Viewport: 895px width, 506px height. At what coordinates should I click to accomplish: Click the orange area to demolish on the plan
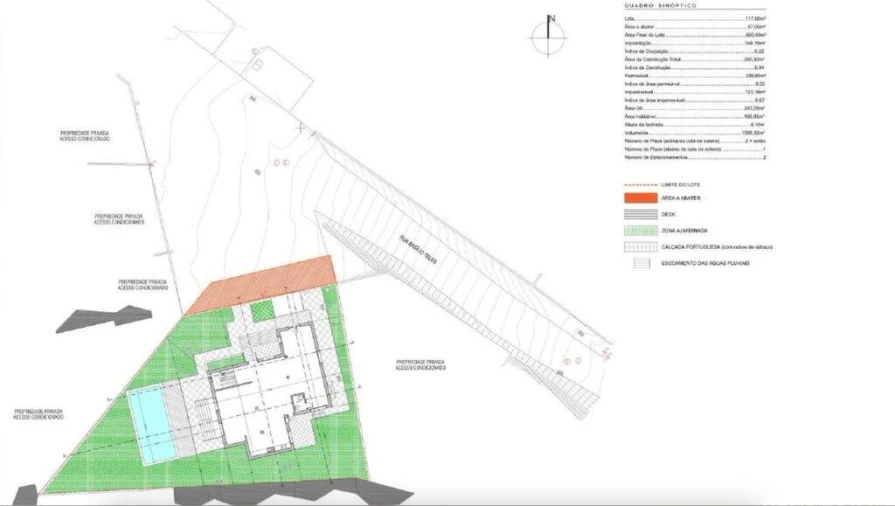pyautogui.click(x=261, y=283)
